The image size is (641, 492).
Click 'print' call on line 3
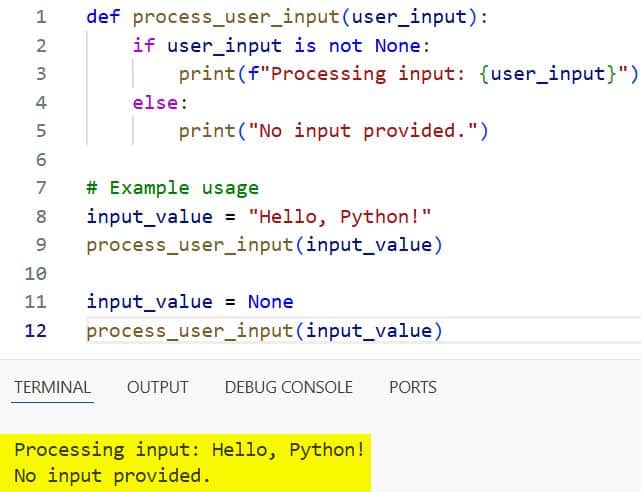coord(207,75)
